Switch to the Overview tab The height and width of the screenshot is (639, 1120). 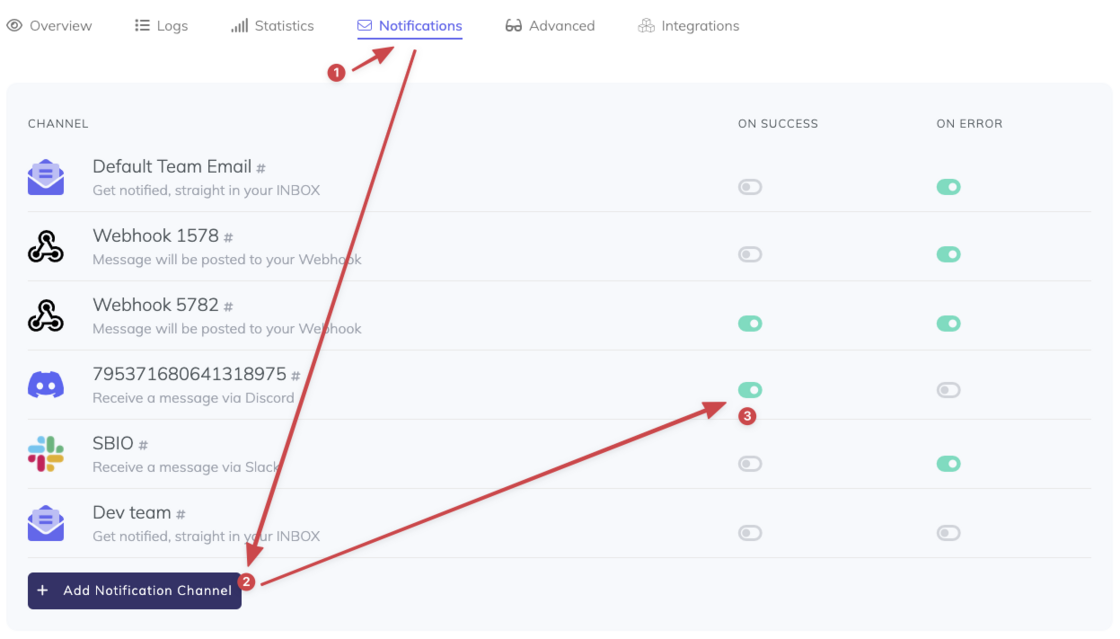50,26
